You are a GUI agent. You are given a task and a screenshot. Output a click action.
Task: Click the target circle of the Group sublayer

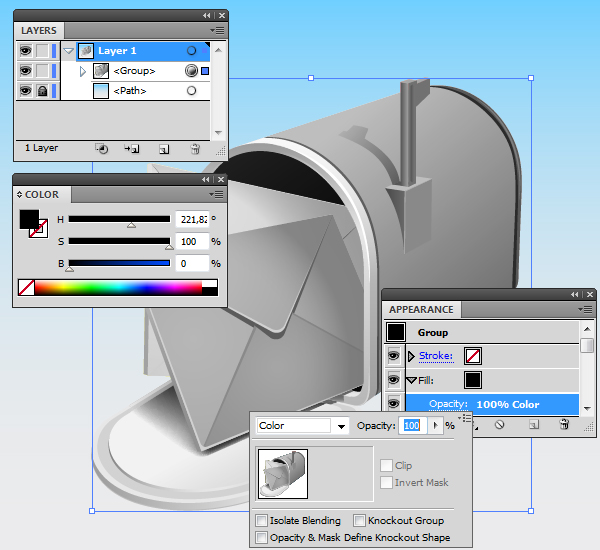point(191,71)
